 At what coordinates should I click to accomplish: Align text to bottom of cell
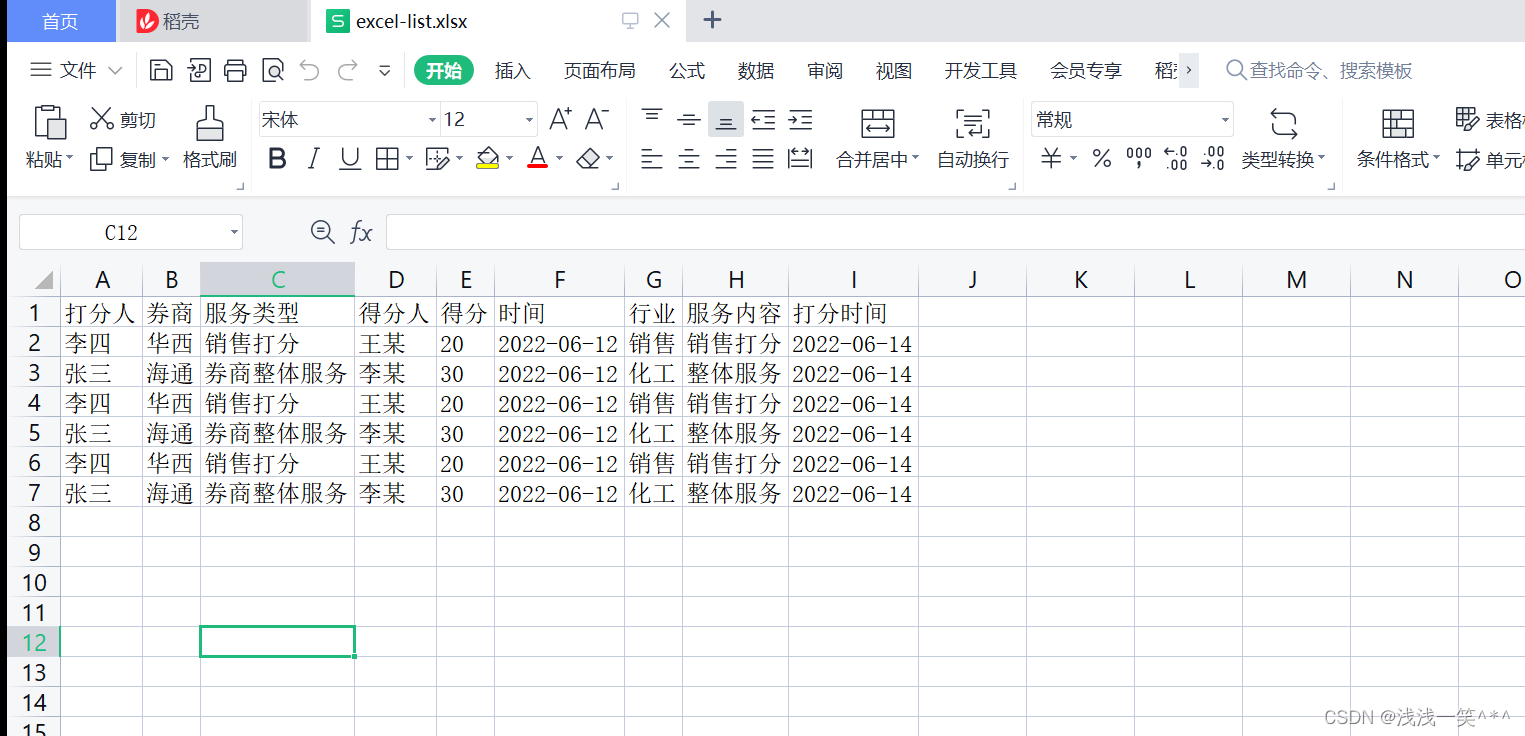[726, 119]
